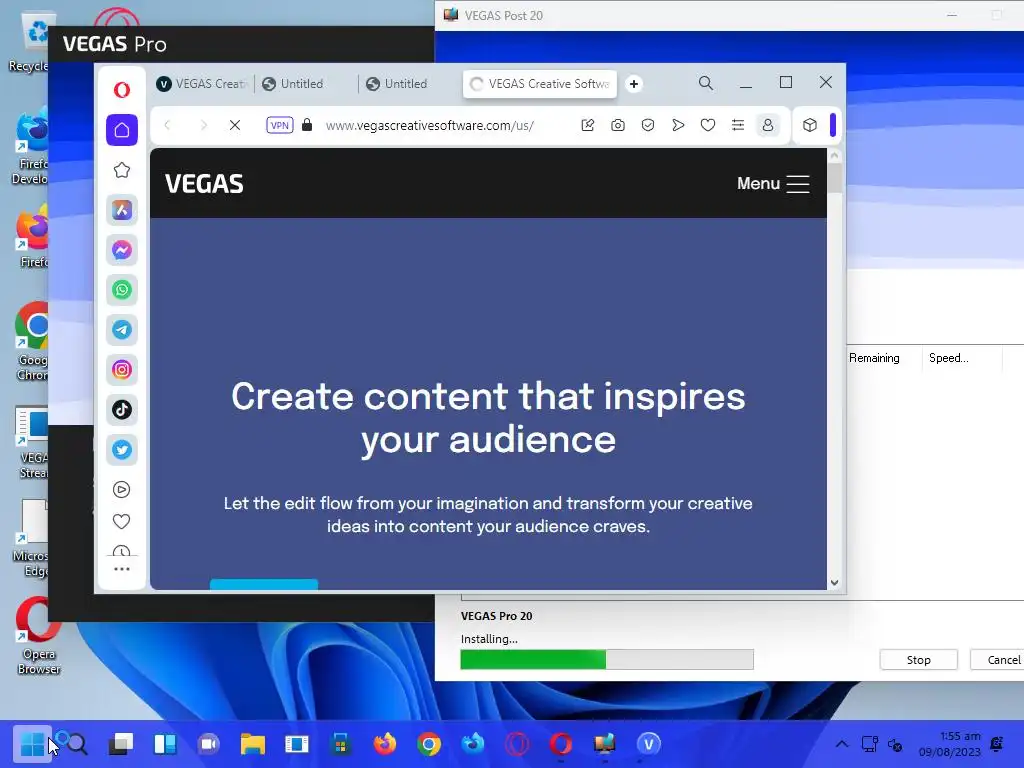Open Twitter in Opera sidebar
This screenshot has height=768, width=1024.
[x=122, y=449]
